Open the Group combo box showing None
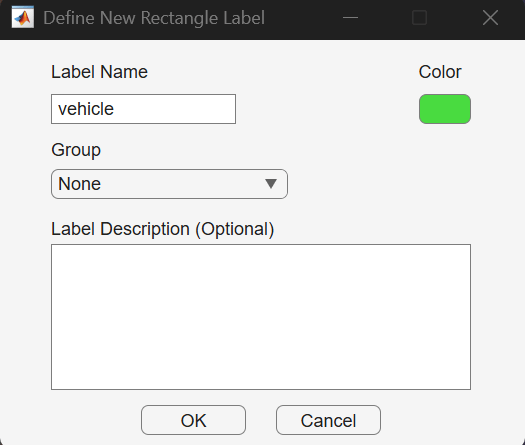 (x=169, y=184)
